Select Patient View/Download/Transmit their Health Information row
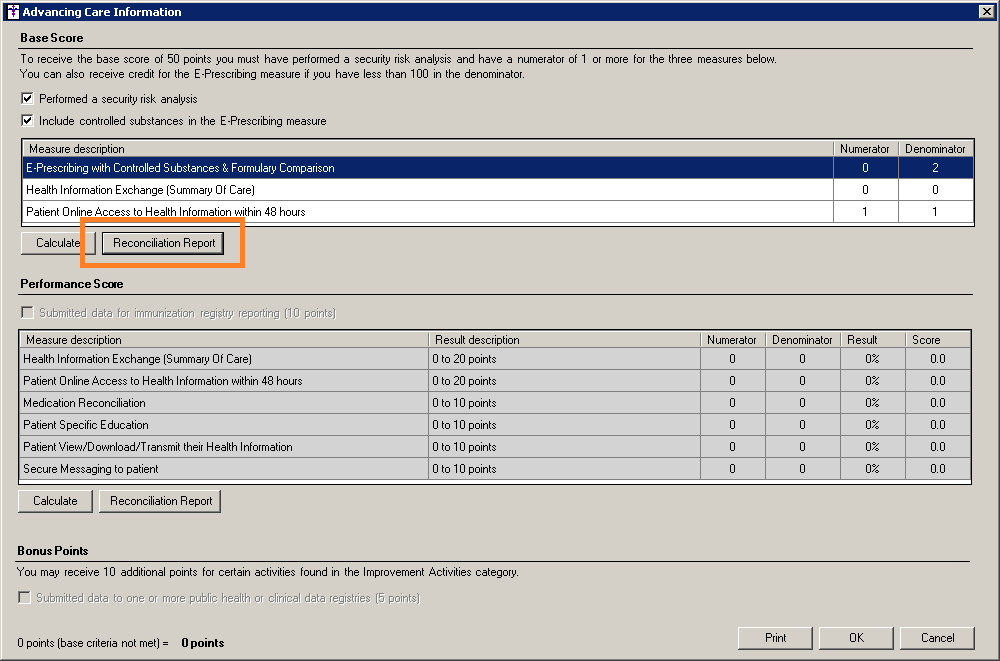 tap(495, 447)
